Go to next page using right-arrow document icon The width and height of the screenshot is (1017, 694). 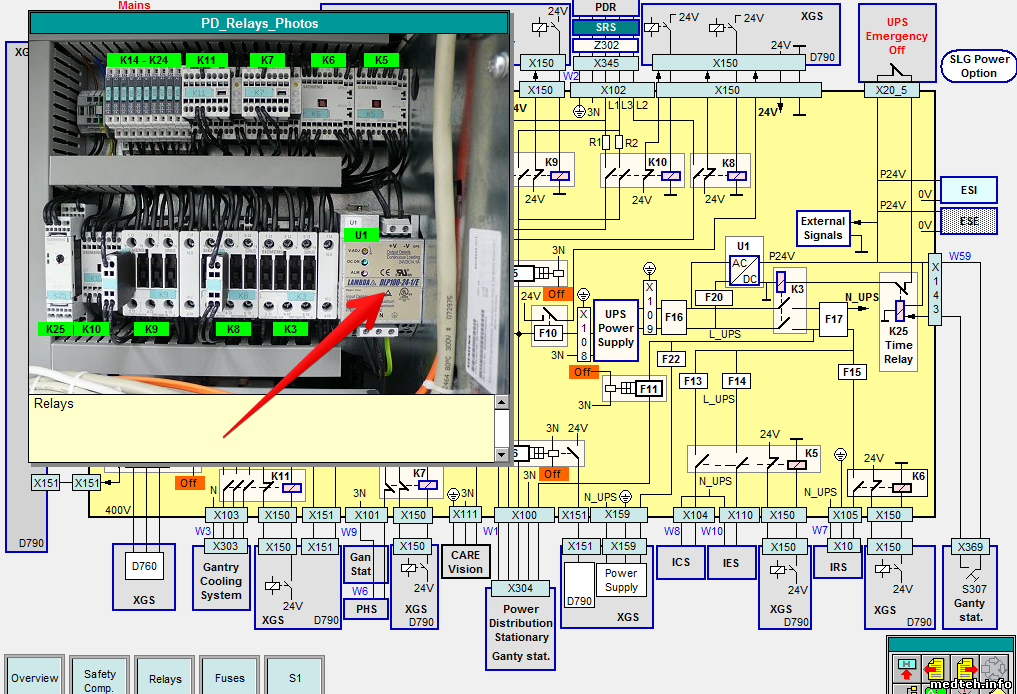click(965, 667)
